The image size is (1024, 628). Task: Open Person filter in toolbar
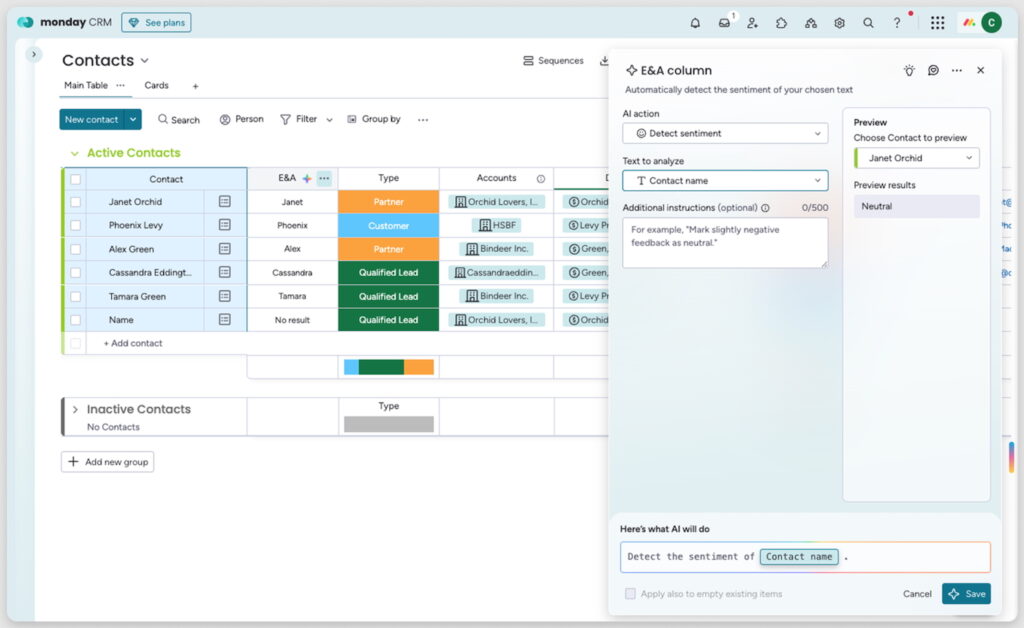(242, 119)
